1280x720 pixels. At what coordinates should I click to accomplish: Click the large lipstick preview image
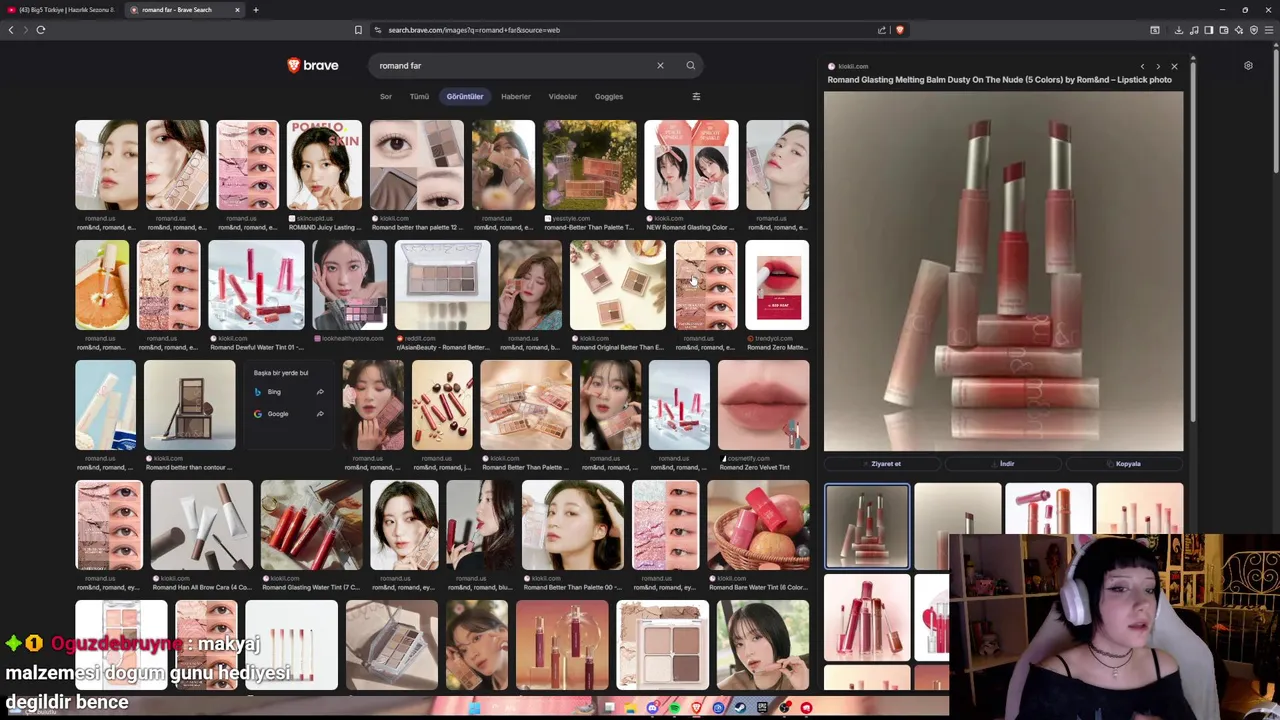point(1003,271)
